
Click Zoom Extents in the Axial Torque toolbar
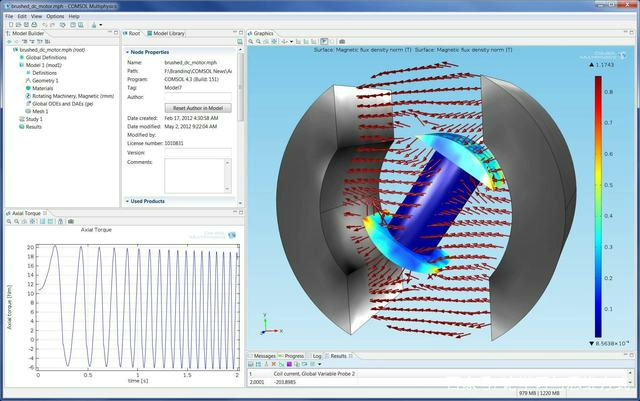(x=32, y=221)
